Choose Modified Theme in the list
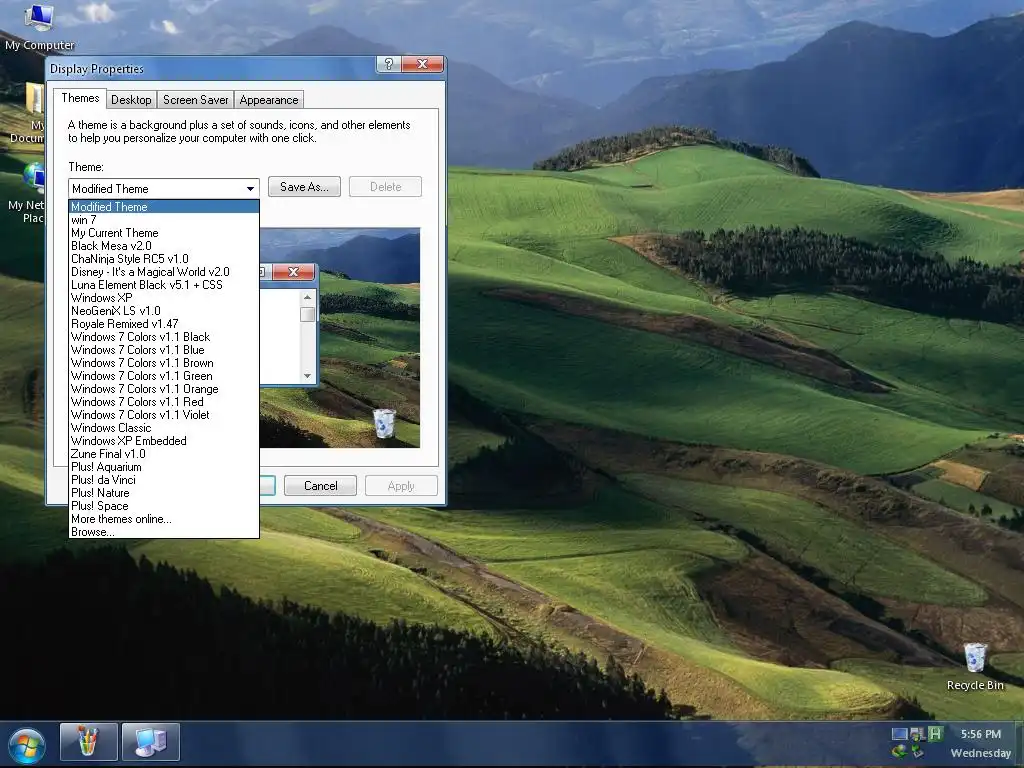Viewport: 1024px width, 768px height. [x=164, y=207]
